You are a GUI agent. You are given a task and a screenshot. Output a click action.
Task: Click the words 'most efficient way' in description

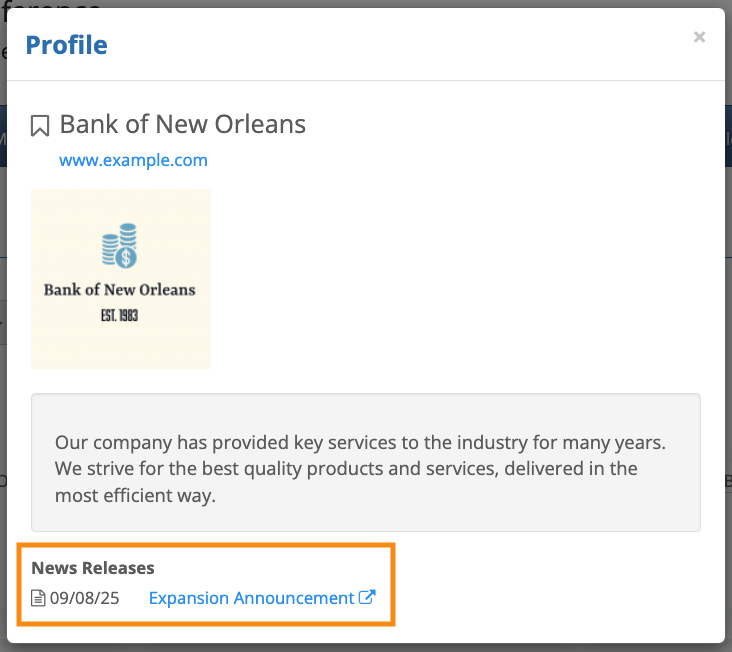135,495
